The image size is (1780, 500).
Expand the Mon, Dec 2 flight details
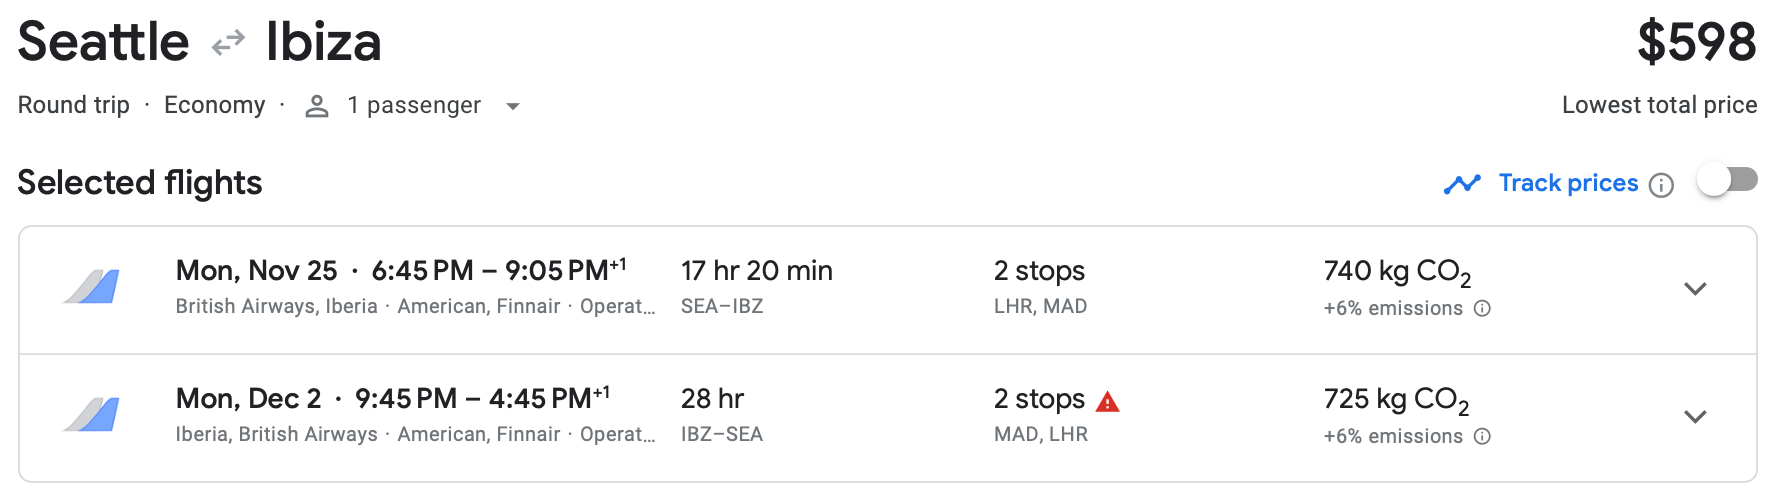pos(1695,417)
